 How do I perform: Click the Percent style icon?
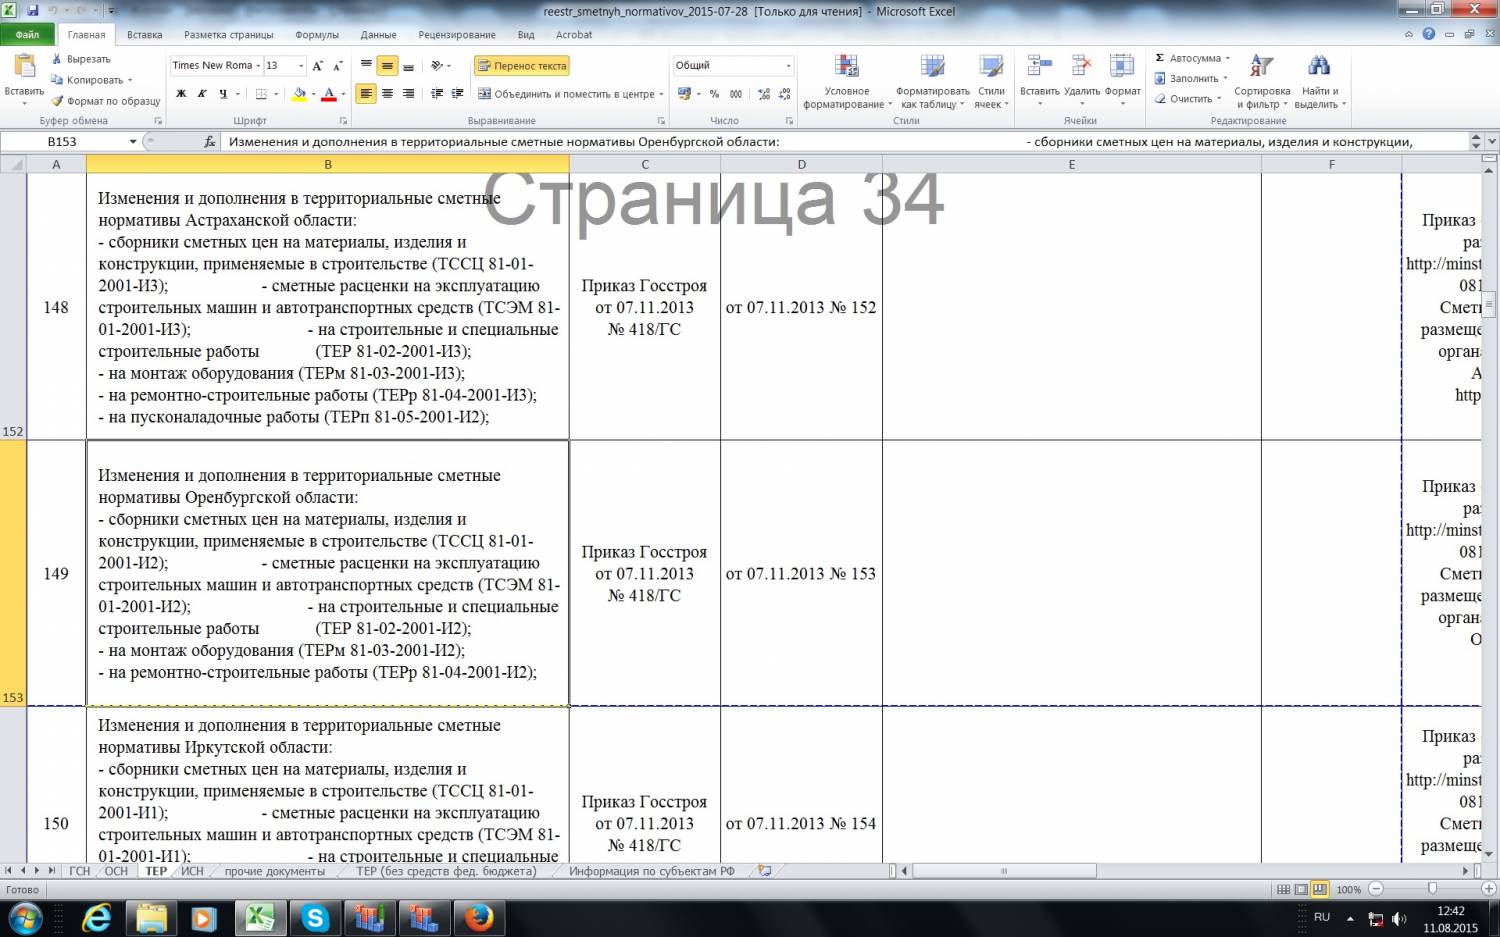tap(714, 94)
